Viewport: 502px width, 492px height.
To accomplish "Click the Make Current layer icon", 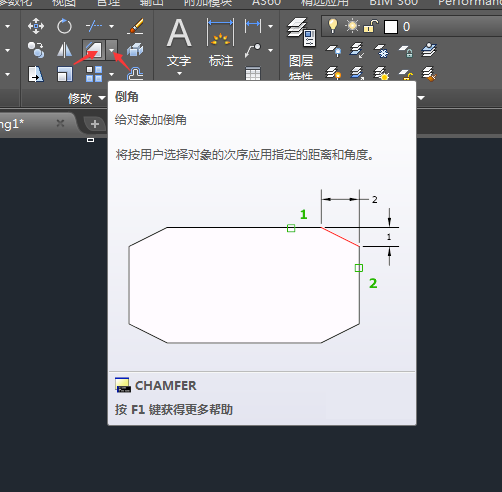I will point(429,50).
